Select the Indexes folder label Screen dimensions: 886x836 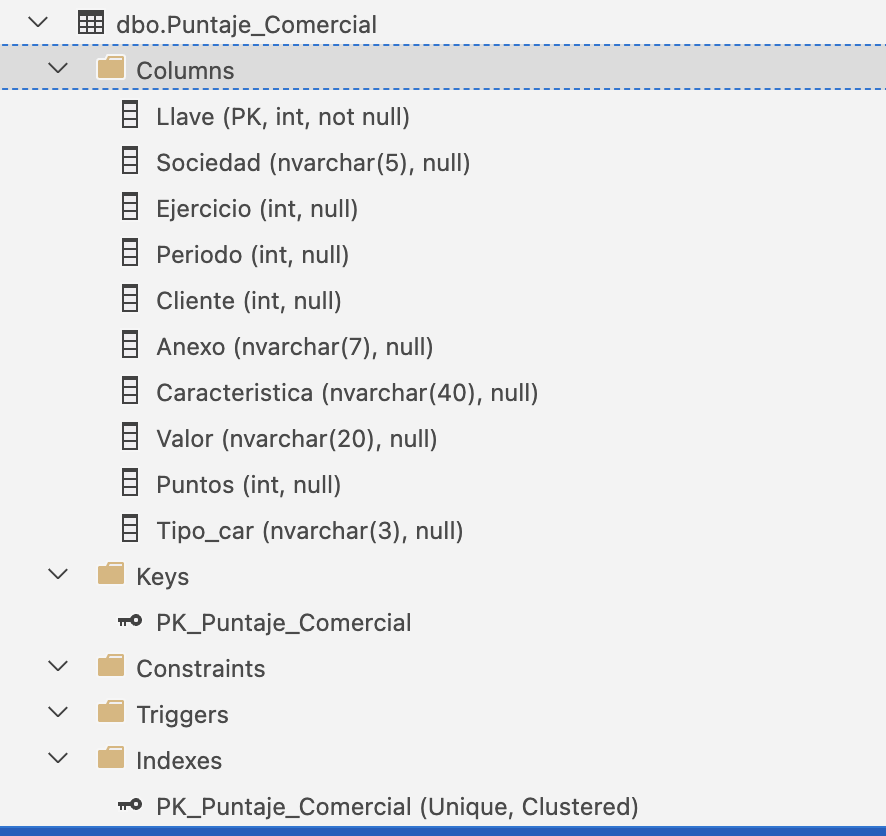pos(179,761)
